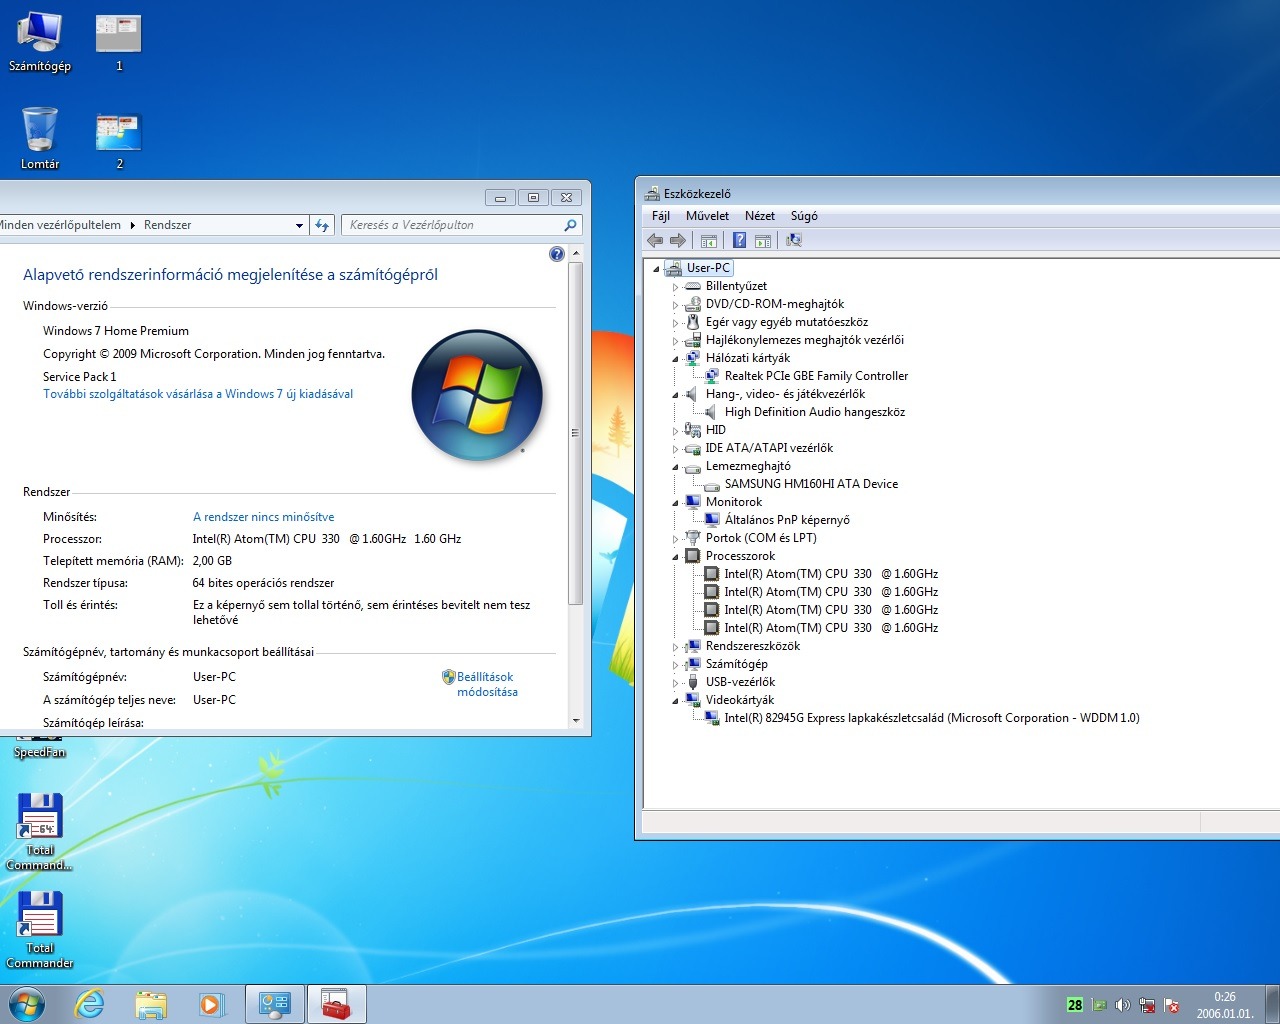Viewport: 1280px width, 1024px height.
Task: Select High Definition Audio hangeszköz
Action: (x=814, y=412)
